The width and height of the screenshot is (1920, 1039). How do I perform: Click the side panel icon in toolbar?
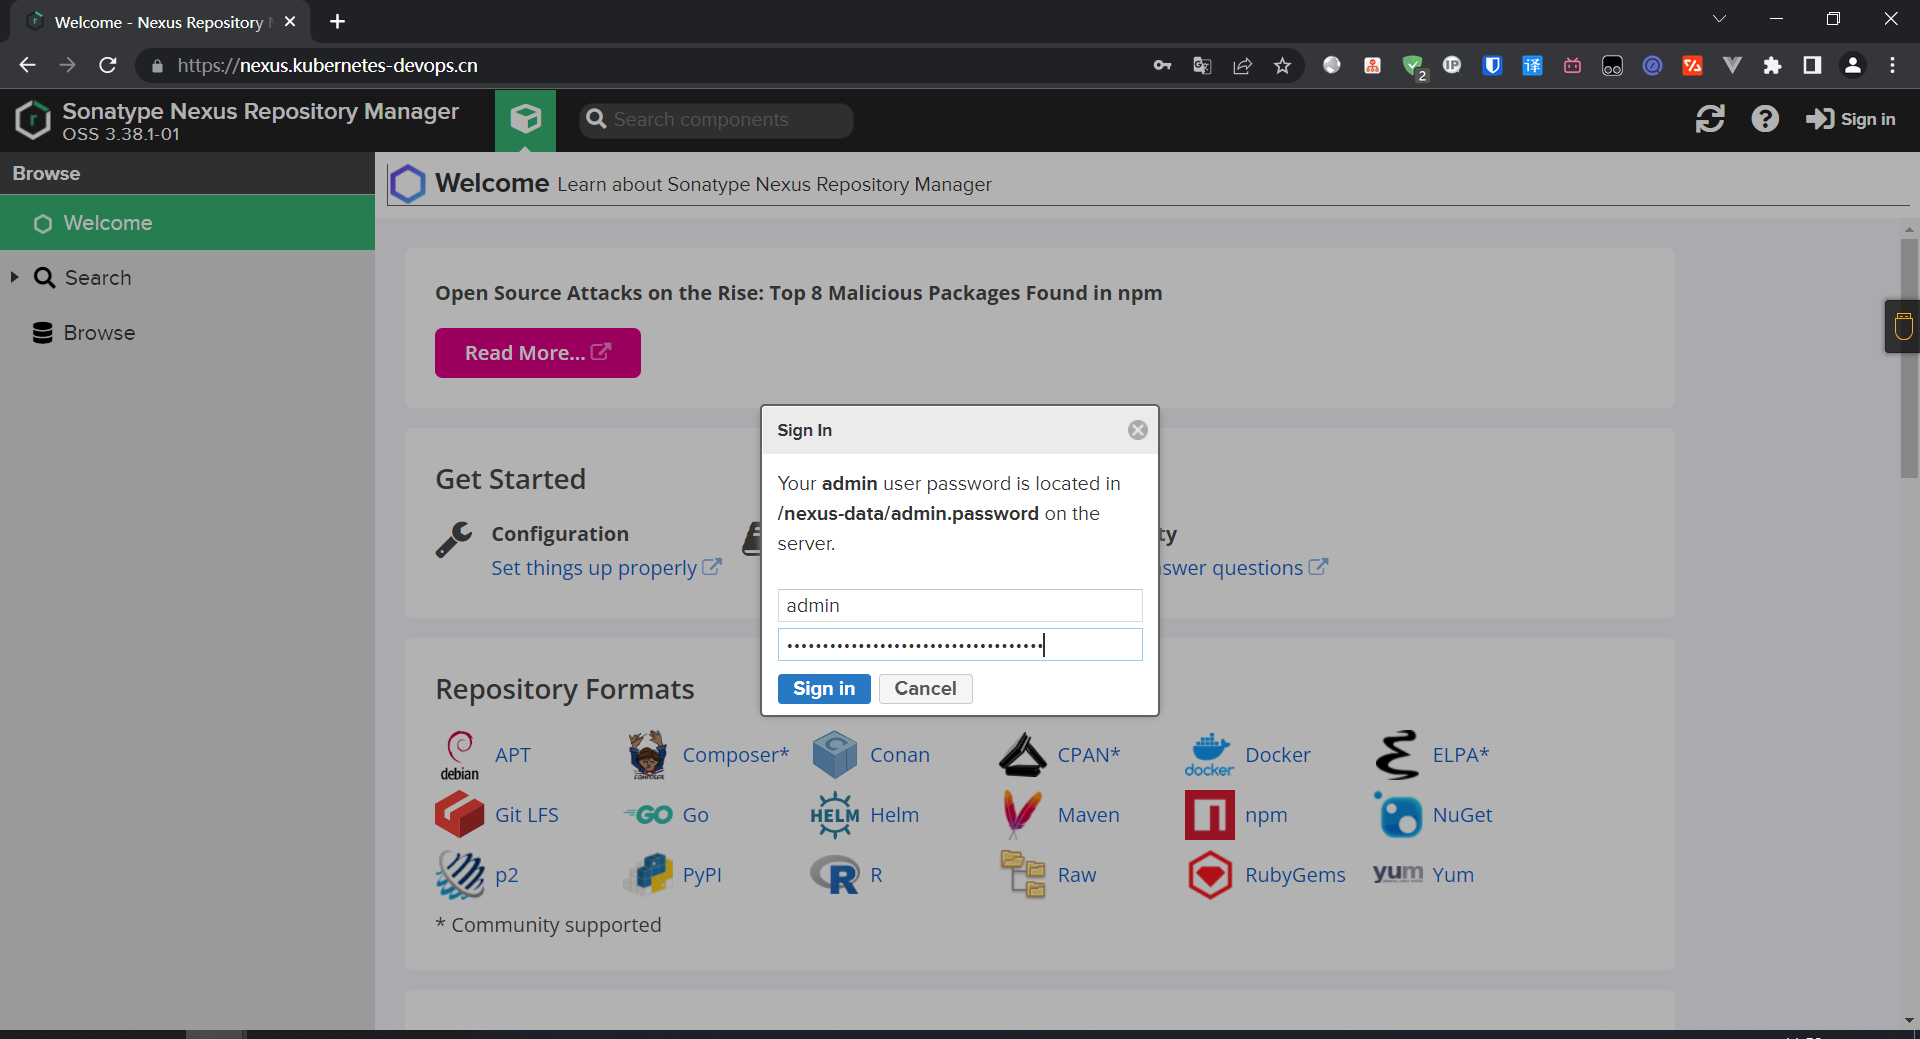coord(1812,65)
